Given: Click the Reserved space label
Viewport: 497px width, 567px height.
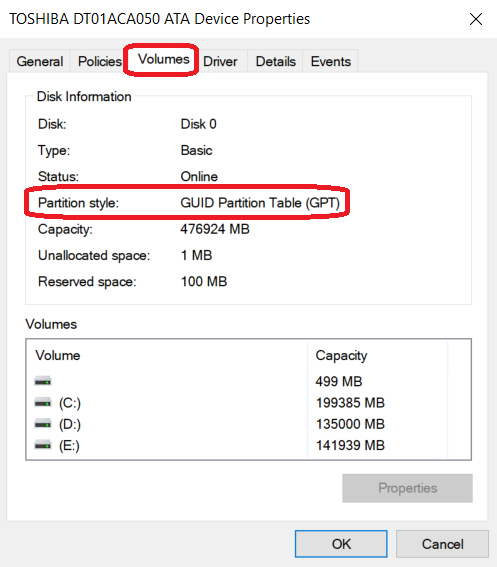Looking at the screenshot, I should click(87, 282).
